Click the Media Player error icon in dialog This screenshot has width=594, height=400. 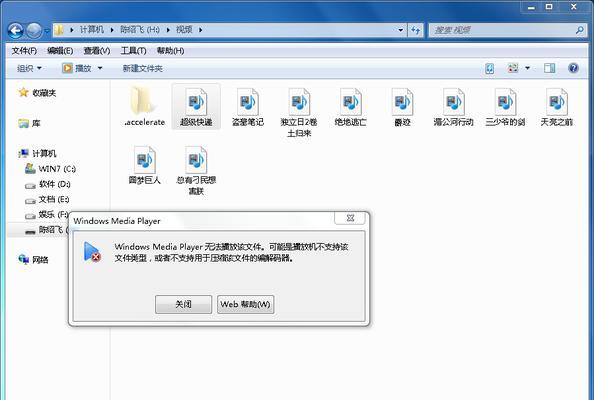point(92,252)
